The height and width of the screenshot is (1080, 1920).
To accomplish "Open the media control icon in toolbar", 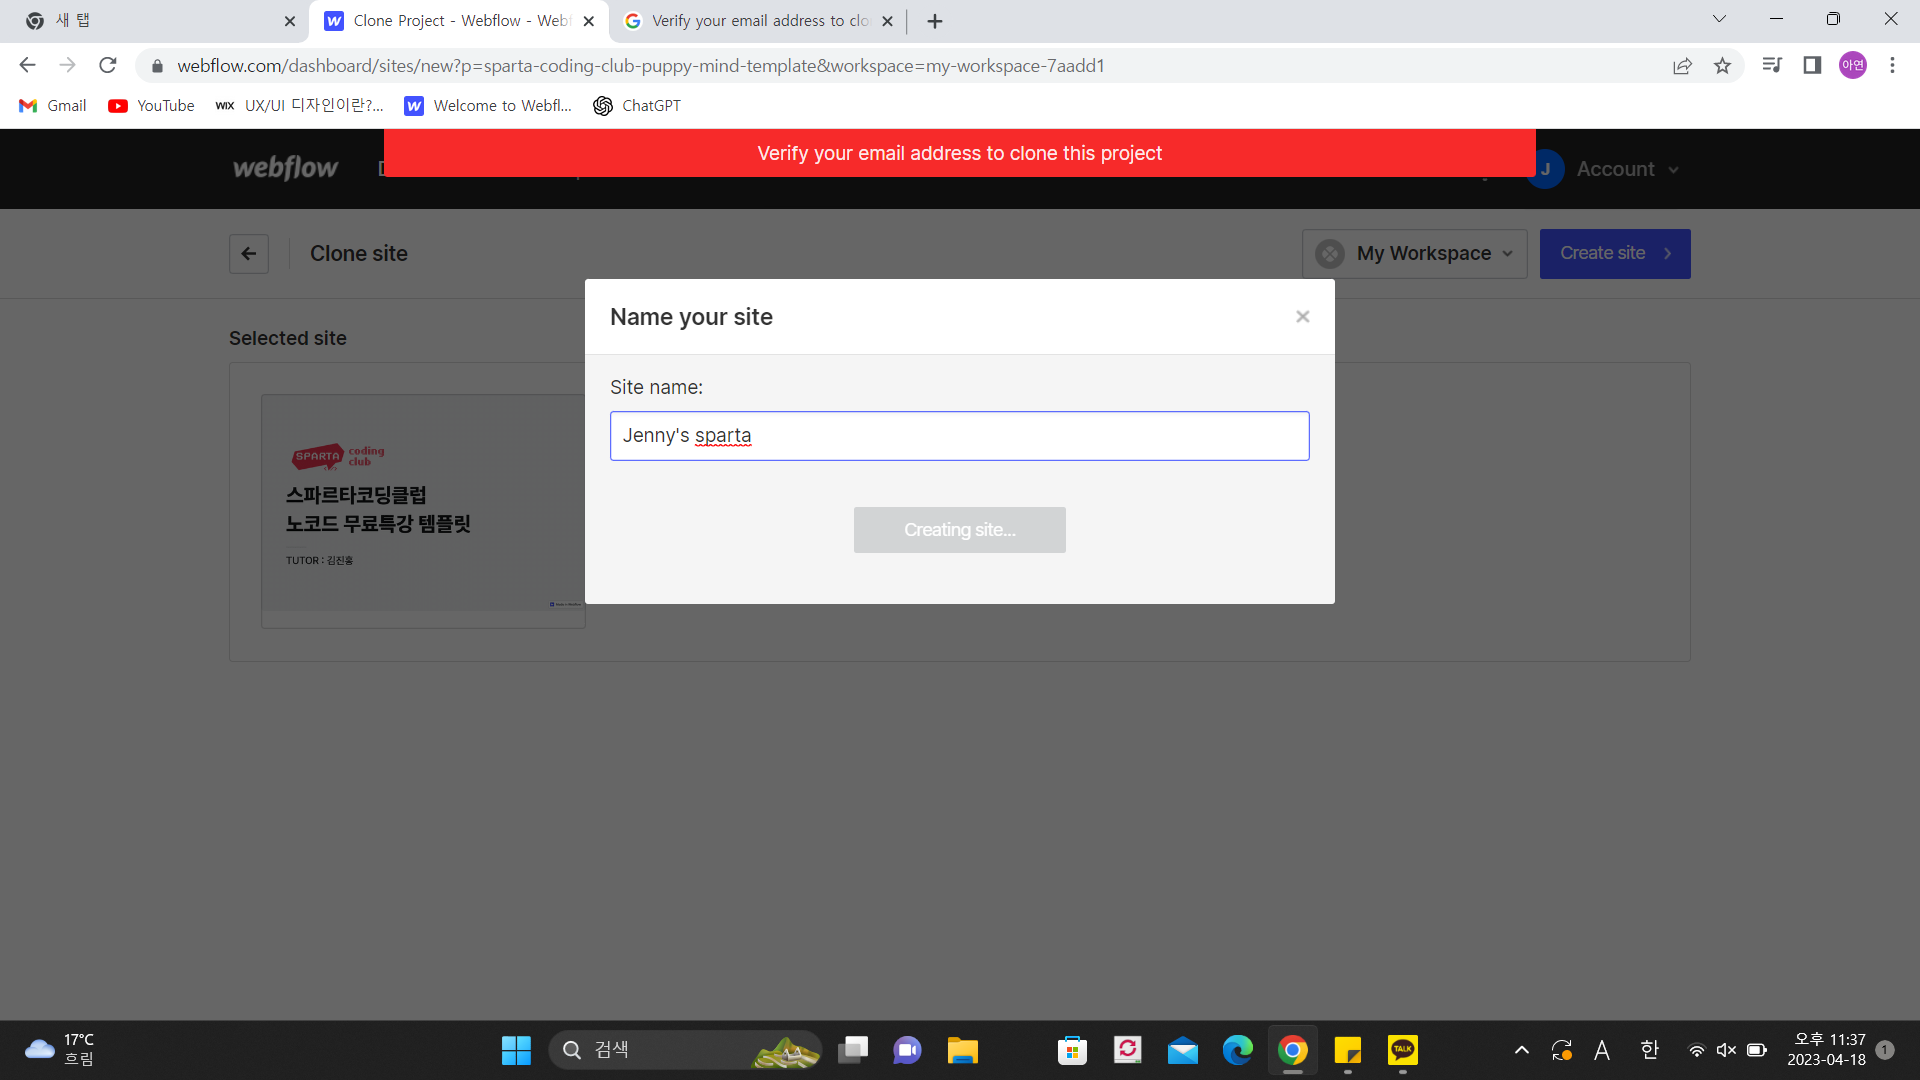I will 1772,66.
